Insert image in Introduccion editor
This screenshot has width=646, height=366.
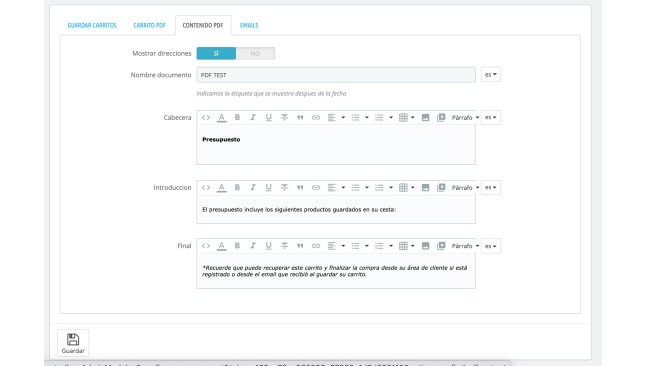coord(426,188)
